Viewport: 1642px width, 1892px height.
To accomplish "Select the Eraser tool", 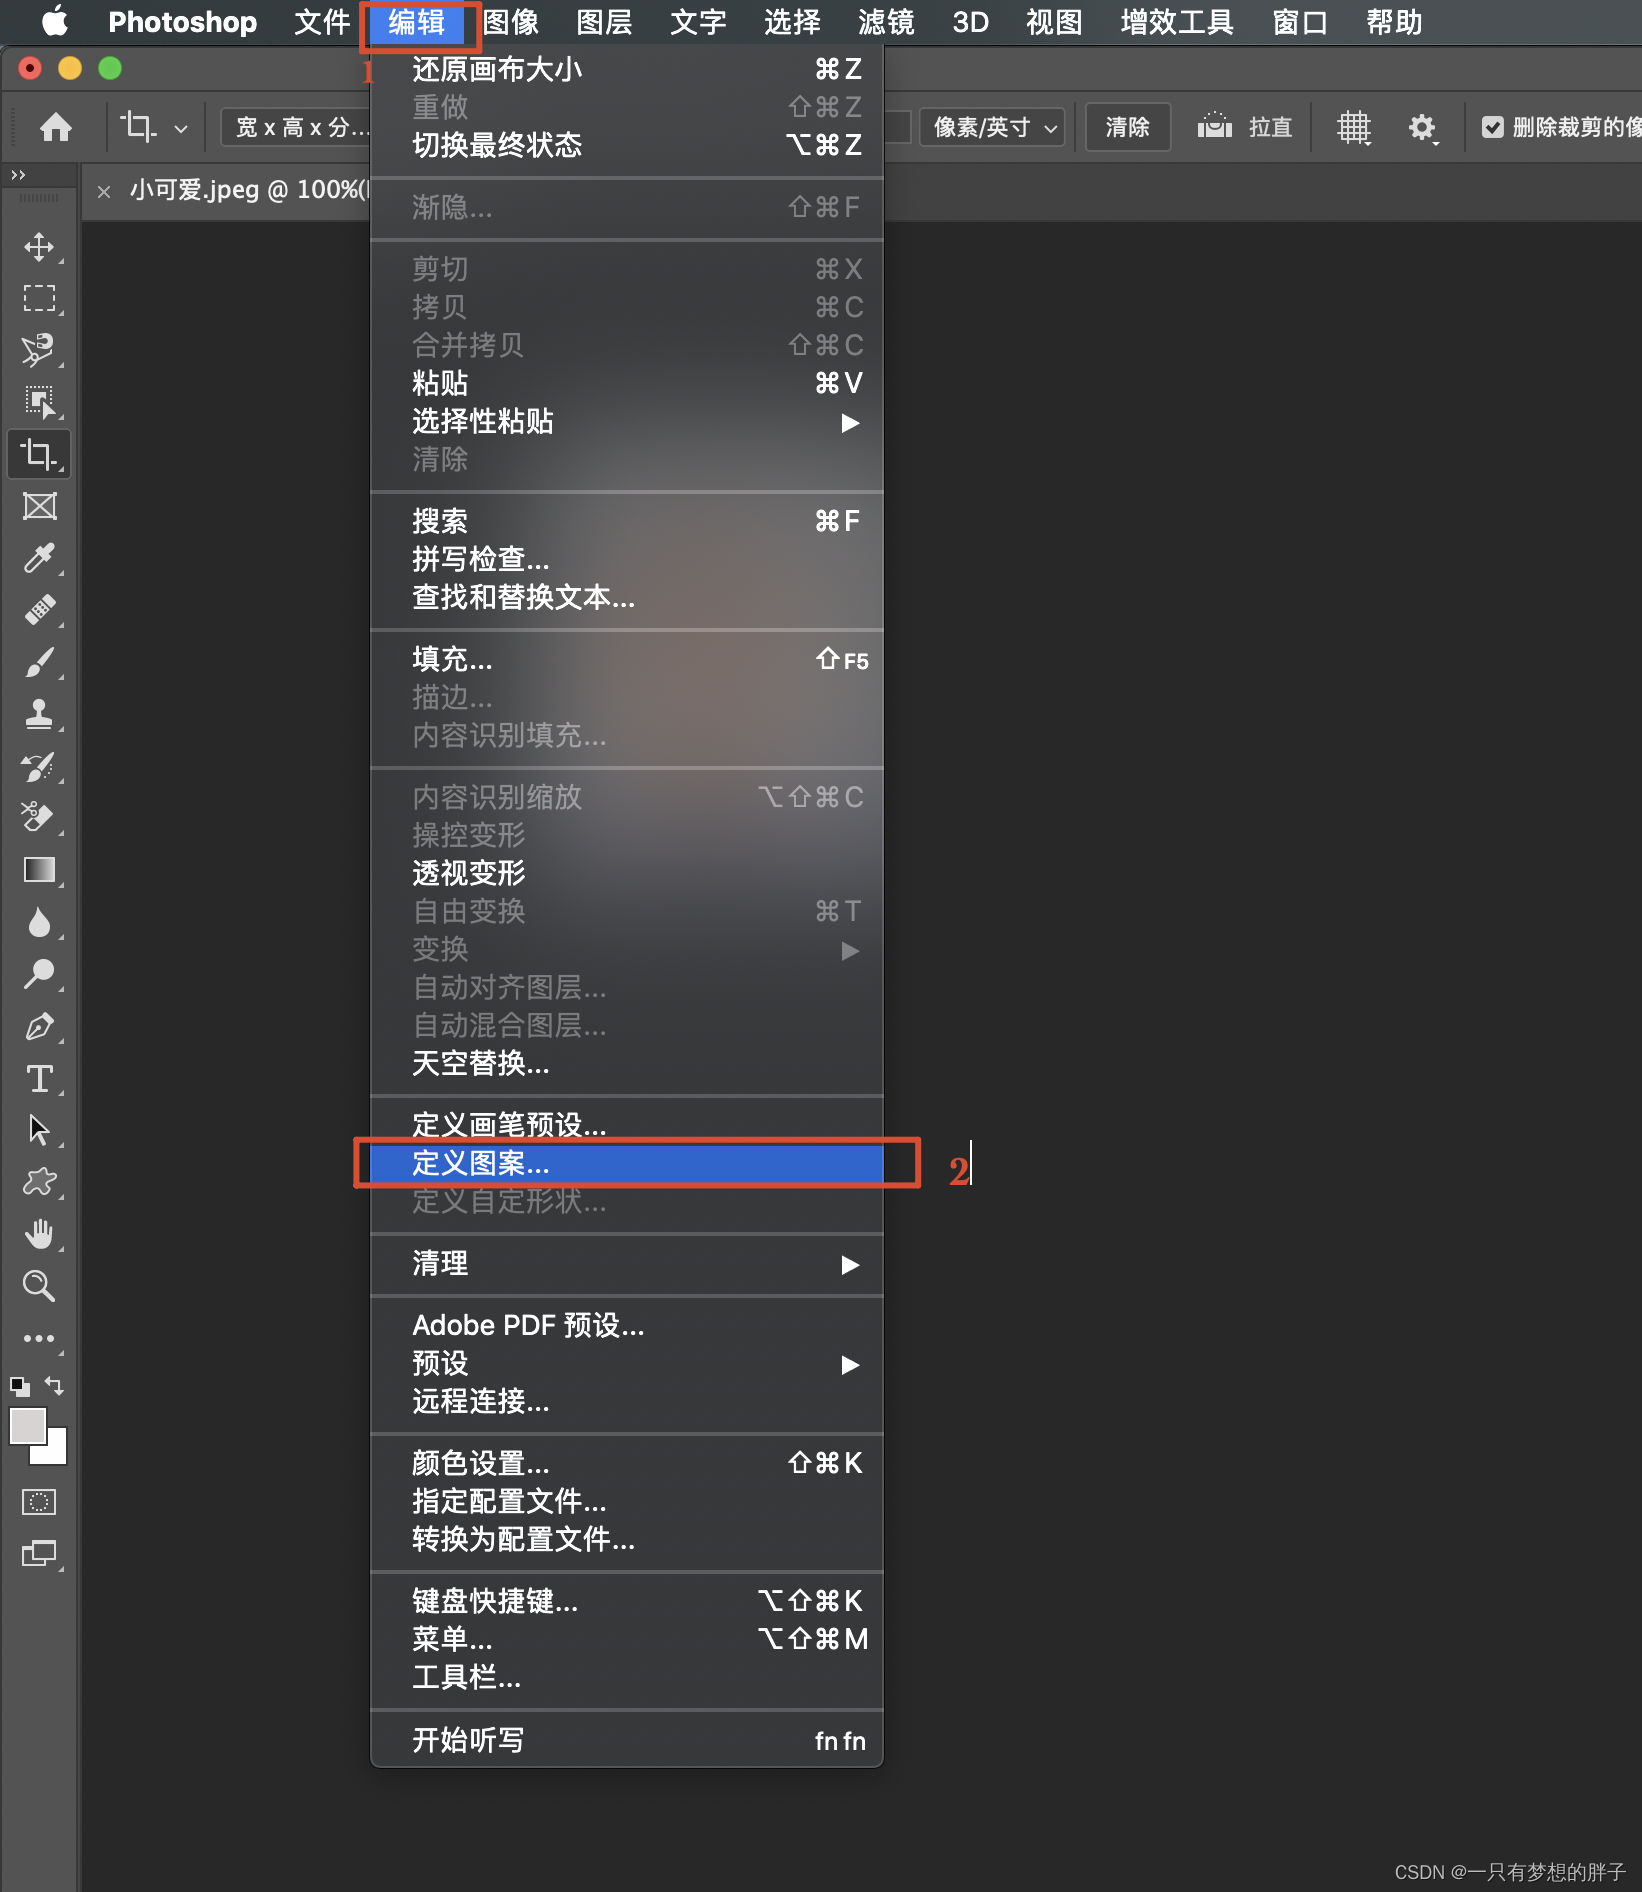I will coord(39,818).
